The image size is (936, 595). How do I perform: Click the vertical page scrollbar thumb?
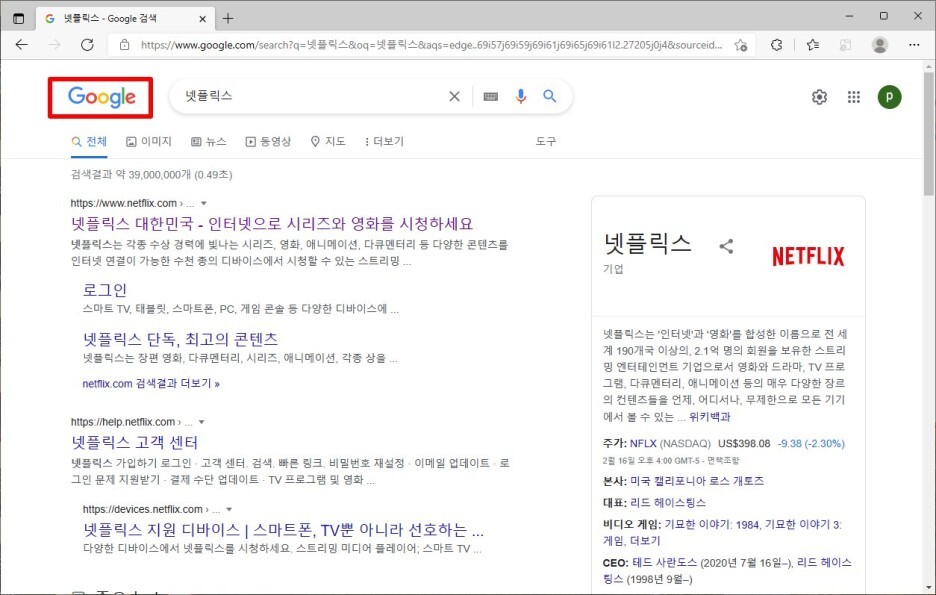pos(929,134)
